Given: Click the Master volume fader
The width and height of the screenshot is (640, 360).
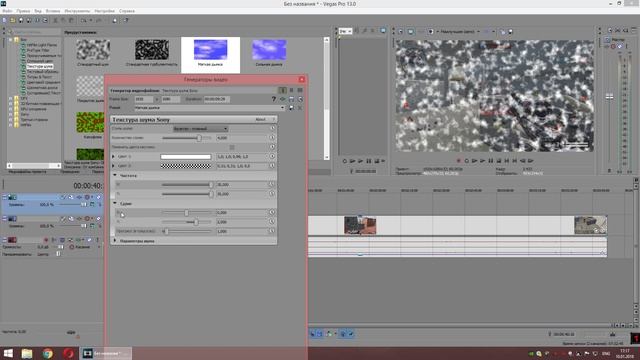Looking at the screenshot, I should 609,96.
